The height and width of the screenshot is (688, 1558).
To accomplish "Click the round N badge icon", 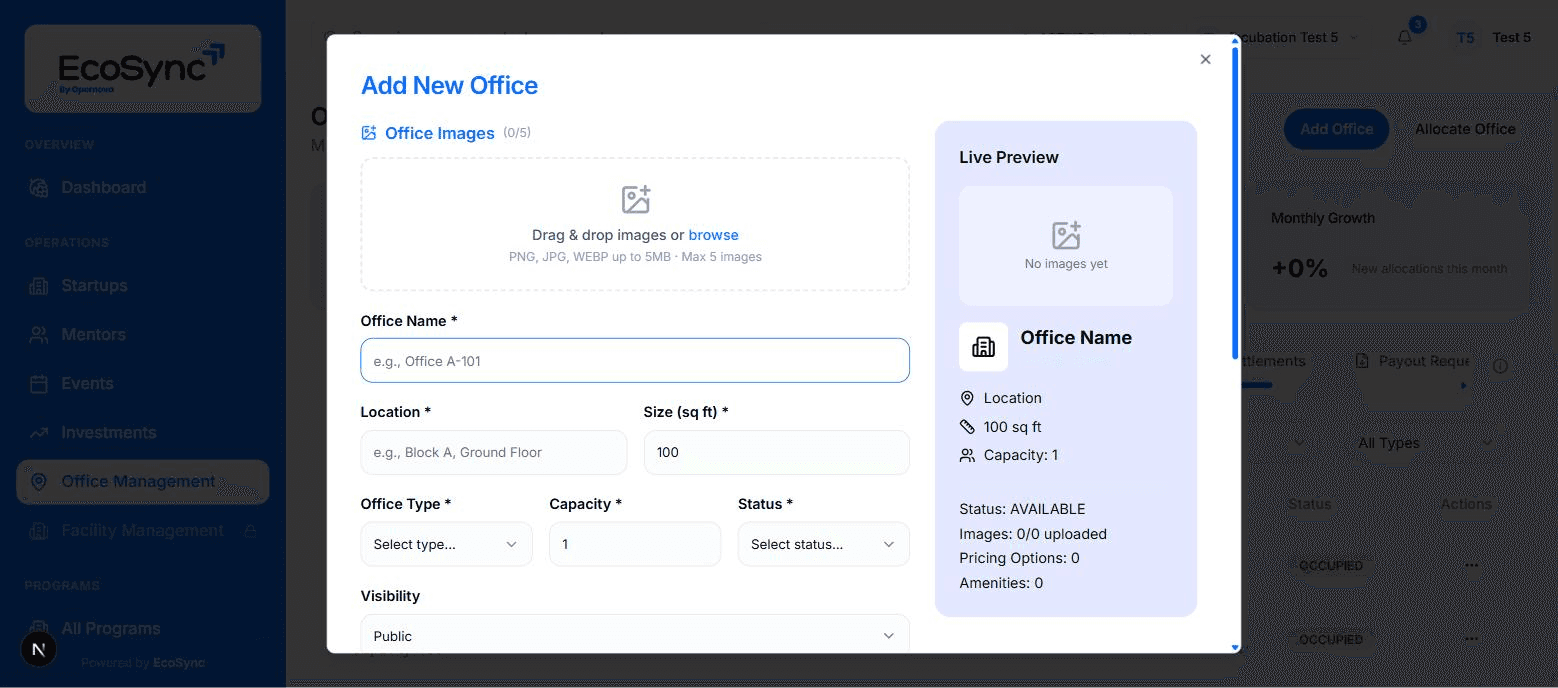I will click(x=39, y=650).
